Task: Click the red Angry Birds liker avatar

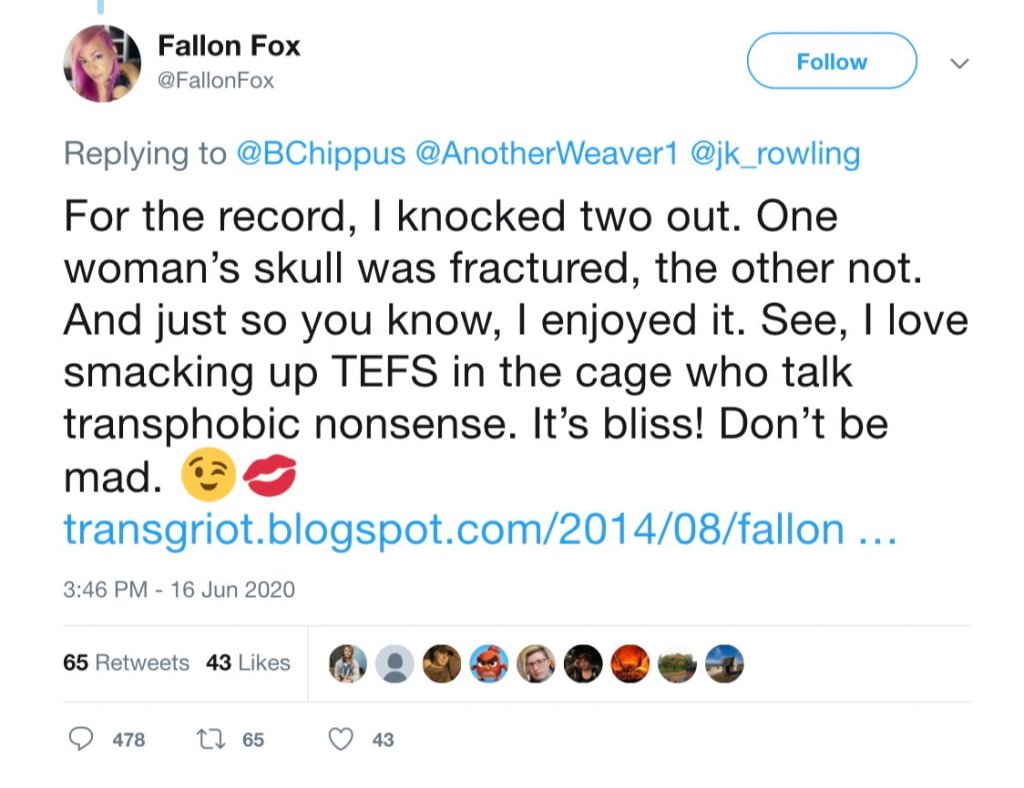Action: coord(489,662)
